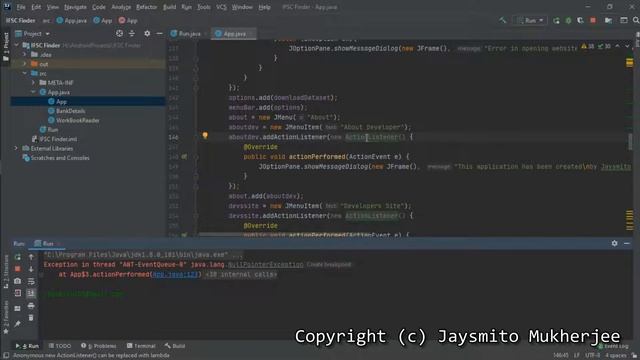Open the Help menu
Image resolution: width=640 pixels, height=360 pixels.
click(264, 7)
